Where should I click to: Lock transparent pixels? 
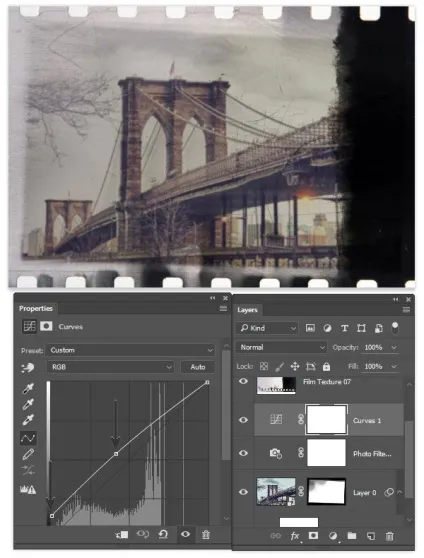point(264,366)
